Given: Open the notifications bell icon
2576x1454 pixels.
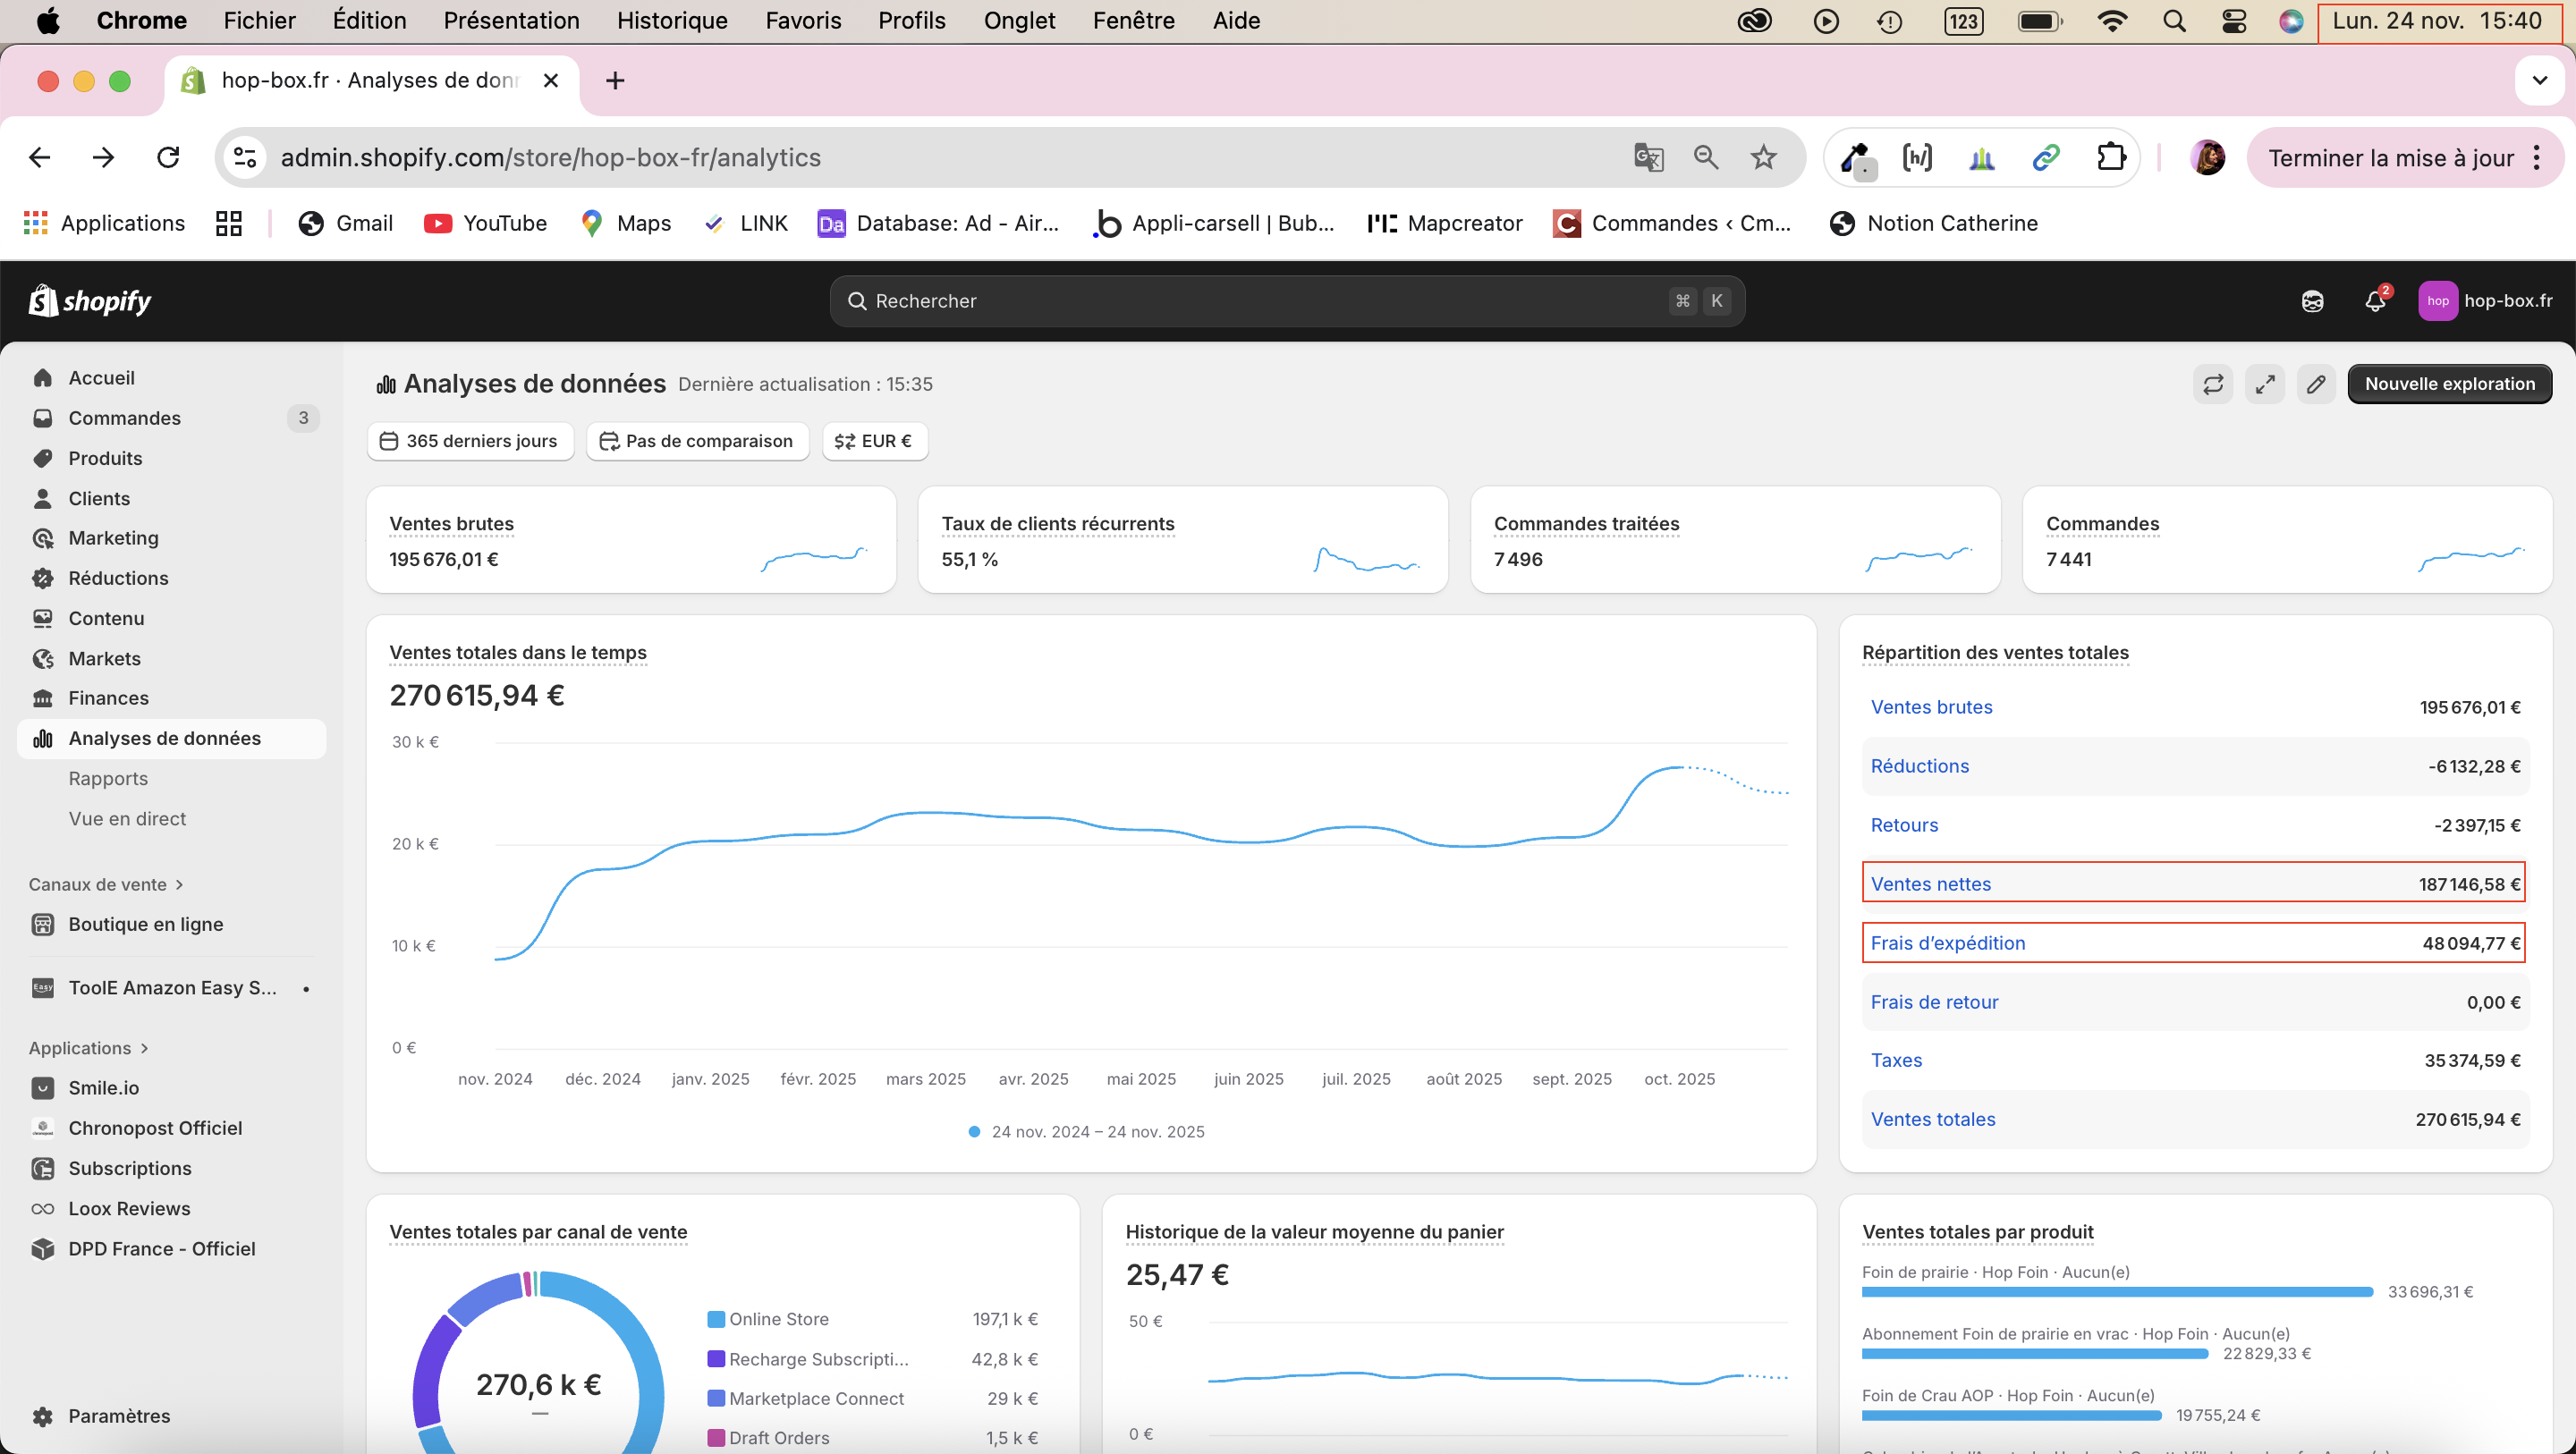Looking at the screenshot, I should 2375,301.
